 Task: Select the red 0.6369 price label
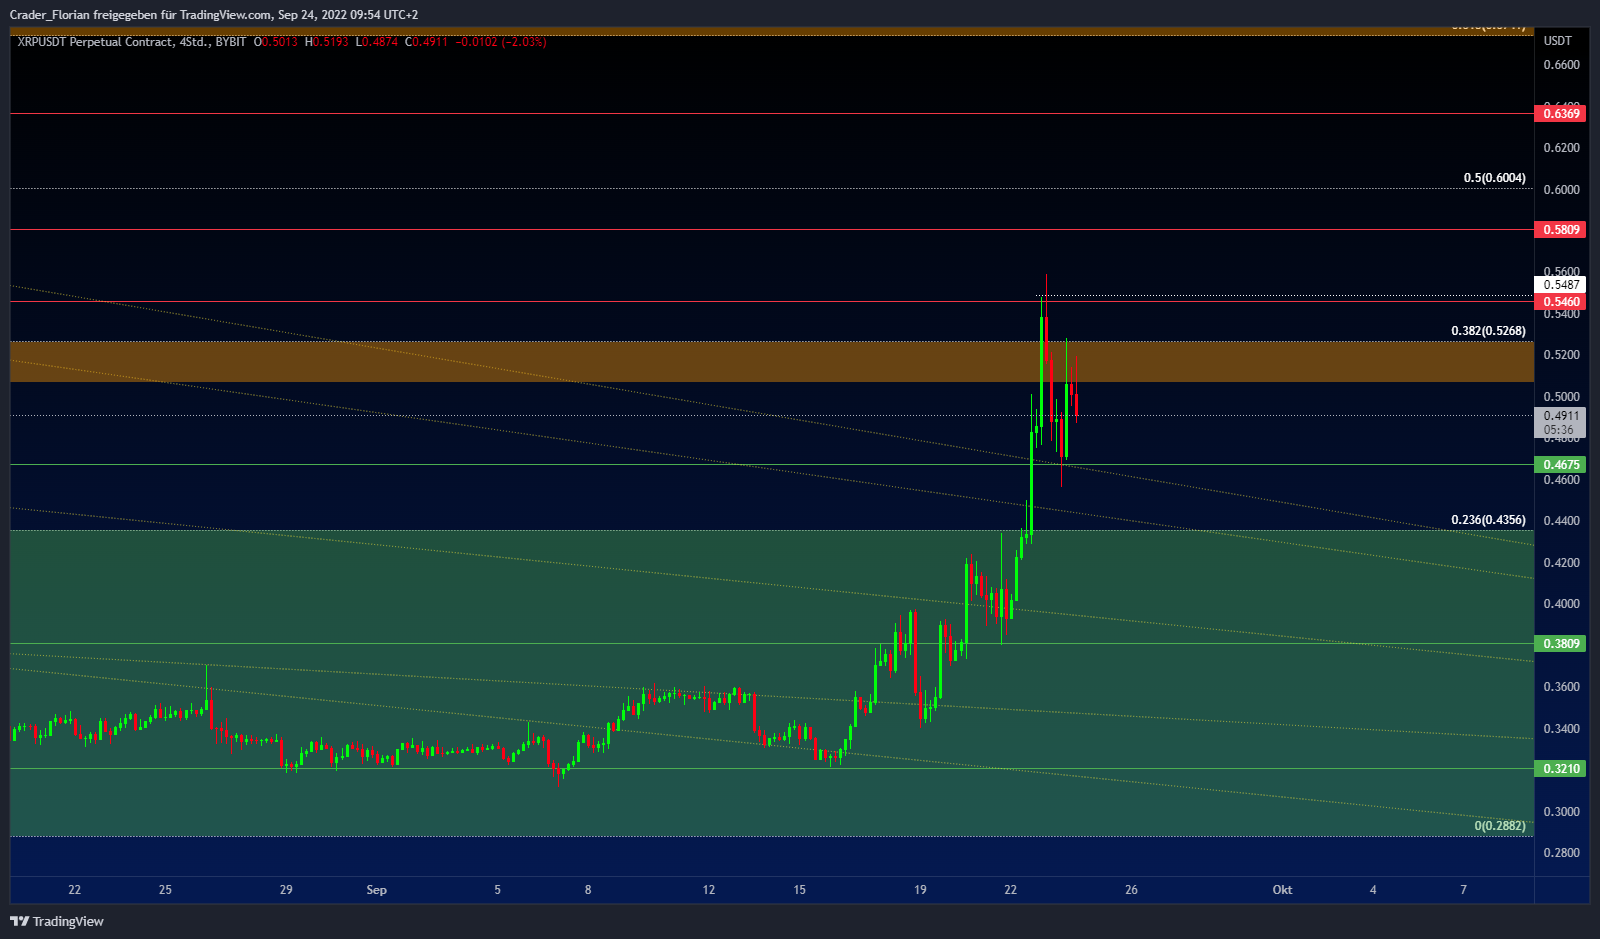[x=1560, y=114]
